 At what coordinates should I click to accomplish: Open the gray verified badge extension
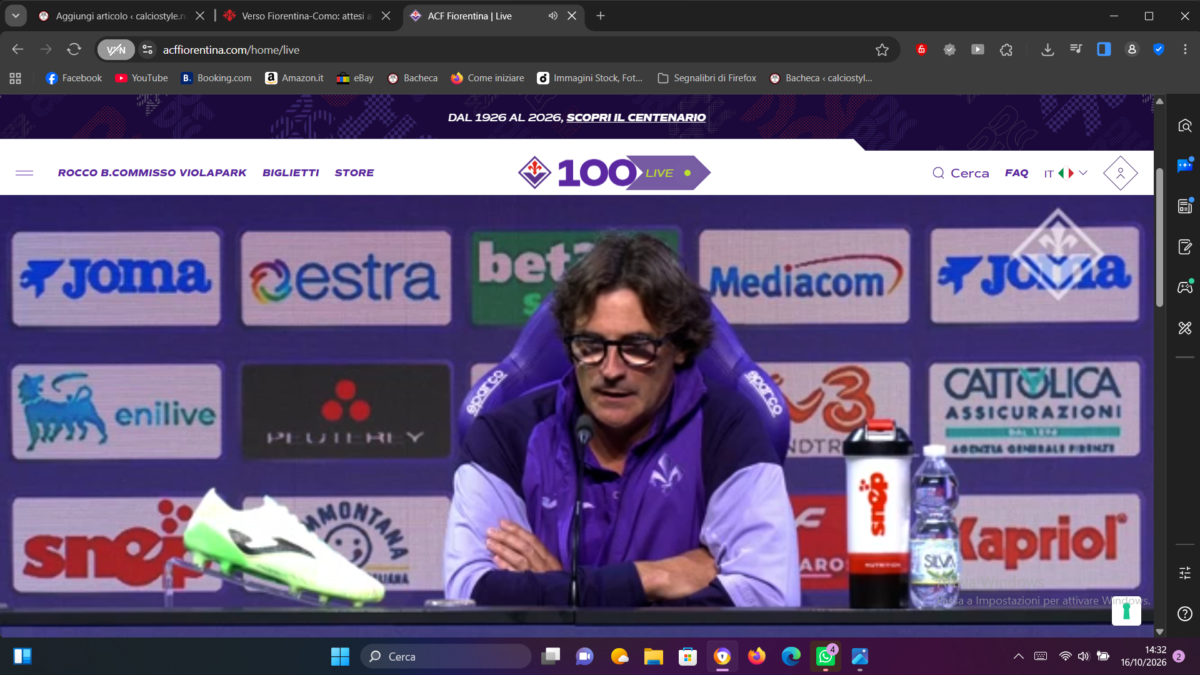(x=949, y=49)
